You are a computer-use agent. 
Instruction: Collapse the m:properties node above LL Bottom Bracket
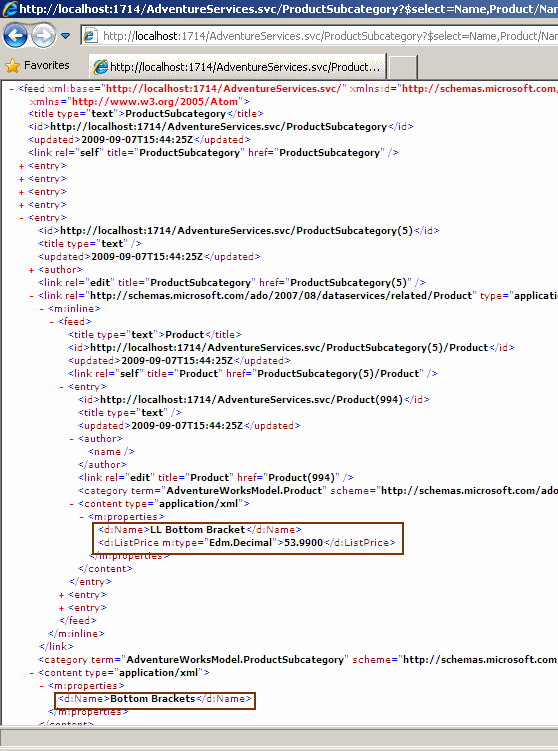pyautogui.click(x=81, y=517)
